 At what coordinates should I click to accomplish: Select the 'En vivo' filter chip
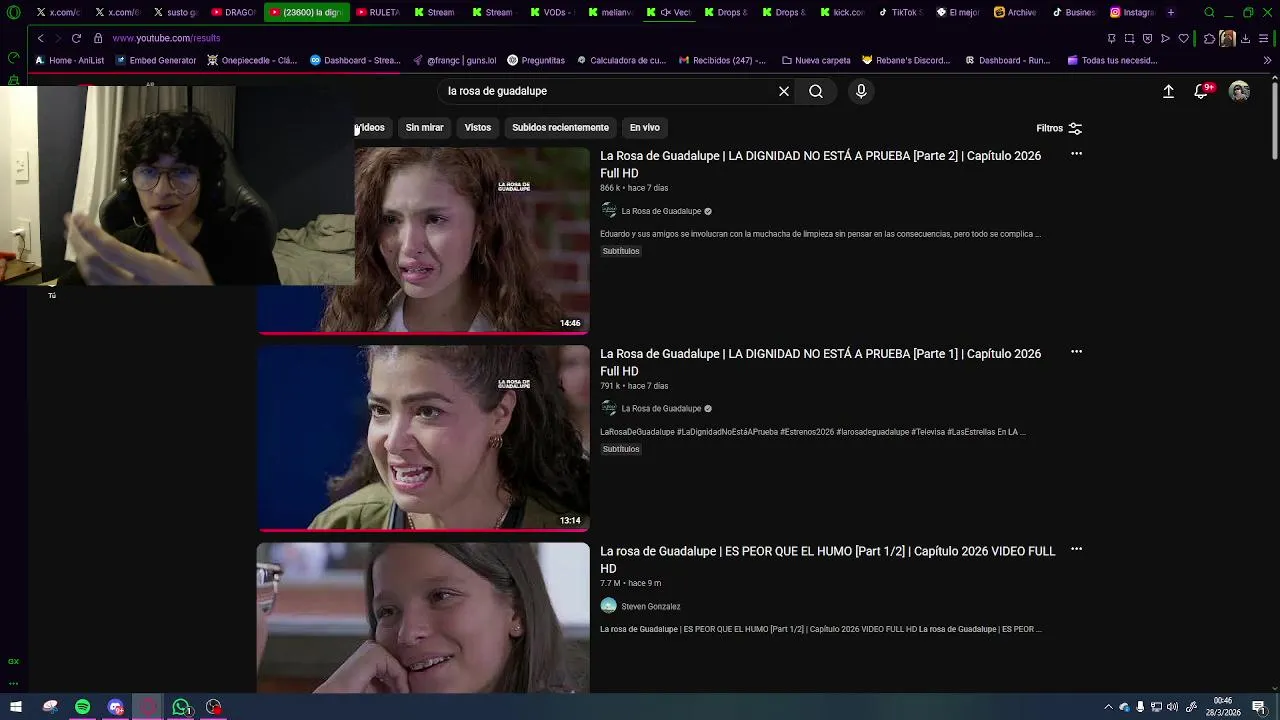tap(645, 127)
